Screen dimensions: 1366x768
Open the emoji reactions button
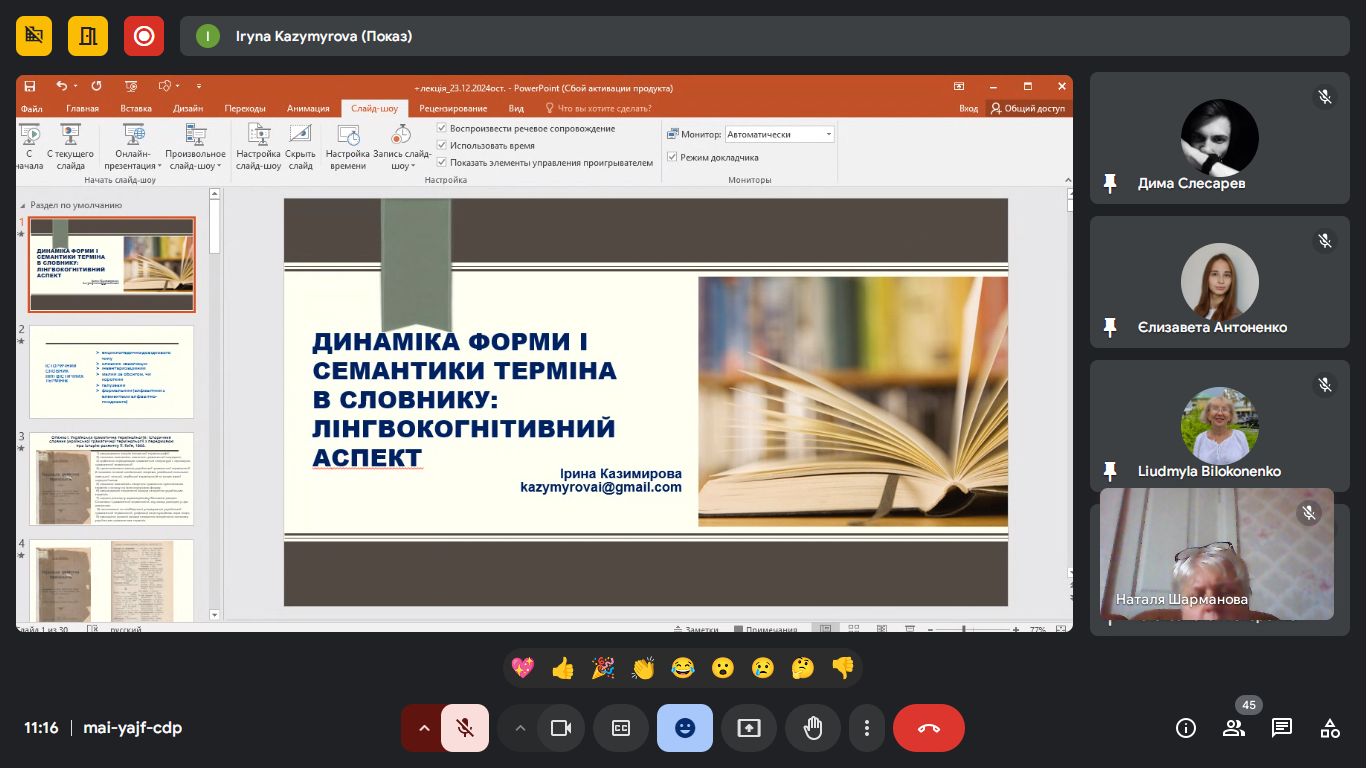coord(685,728)
